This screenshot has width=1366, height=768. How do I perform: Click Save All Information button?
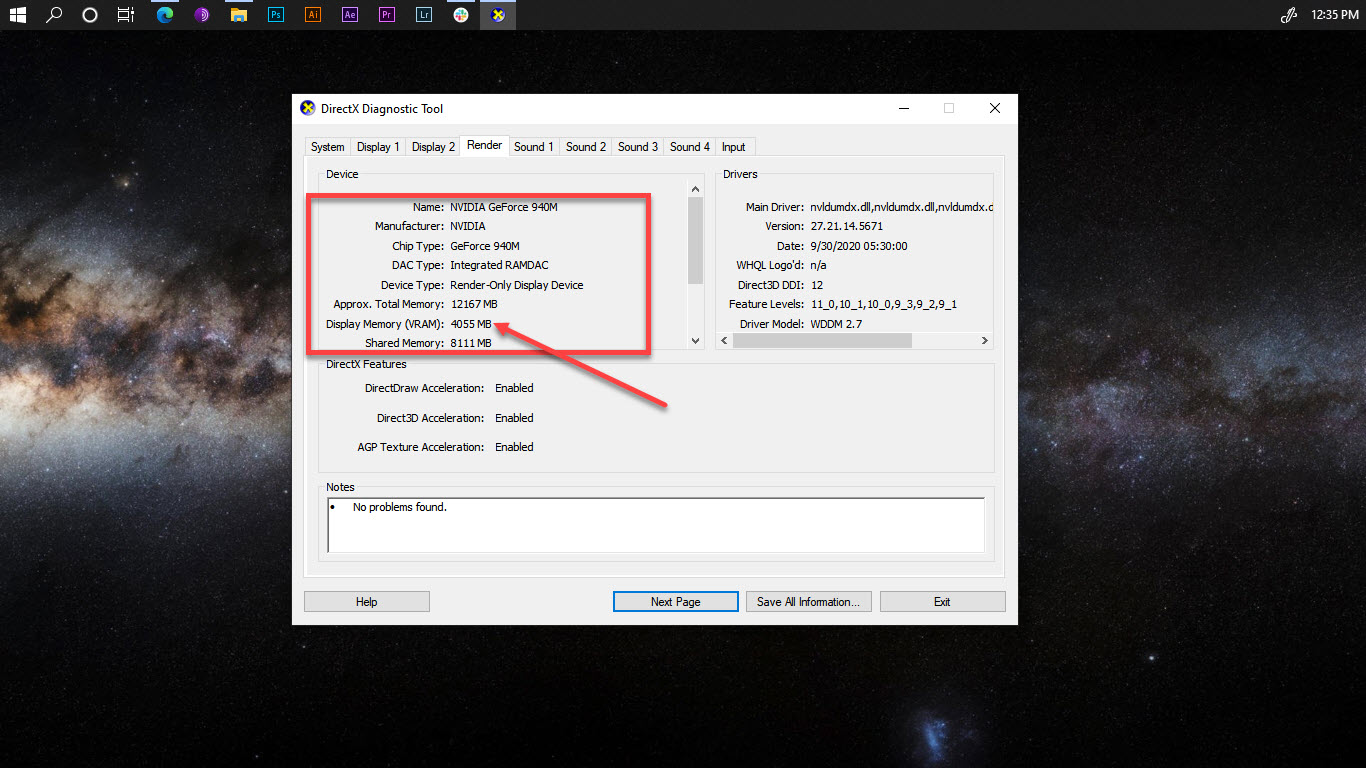pyautogui.click(x=808, y=601)
